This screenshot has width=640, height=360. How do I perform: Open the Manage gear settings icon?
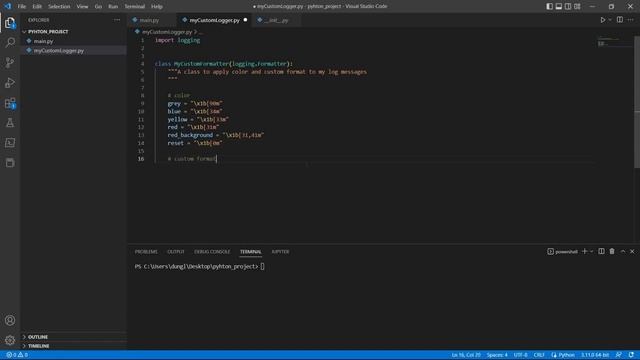(x=10, y=340)
